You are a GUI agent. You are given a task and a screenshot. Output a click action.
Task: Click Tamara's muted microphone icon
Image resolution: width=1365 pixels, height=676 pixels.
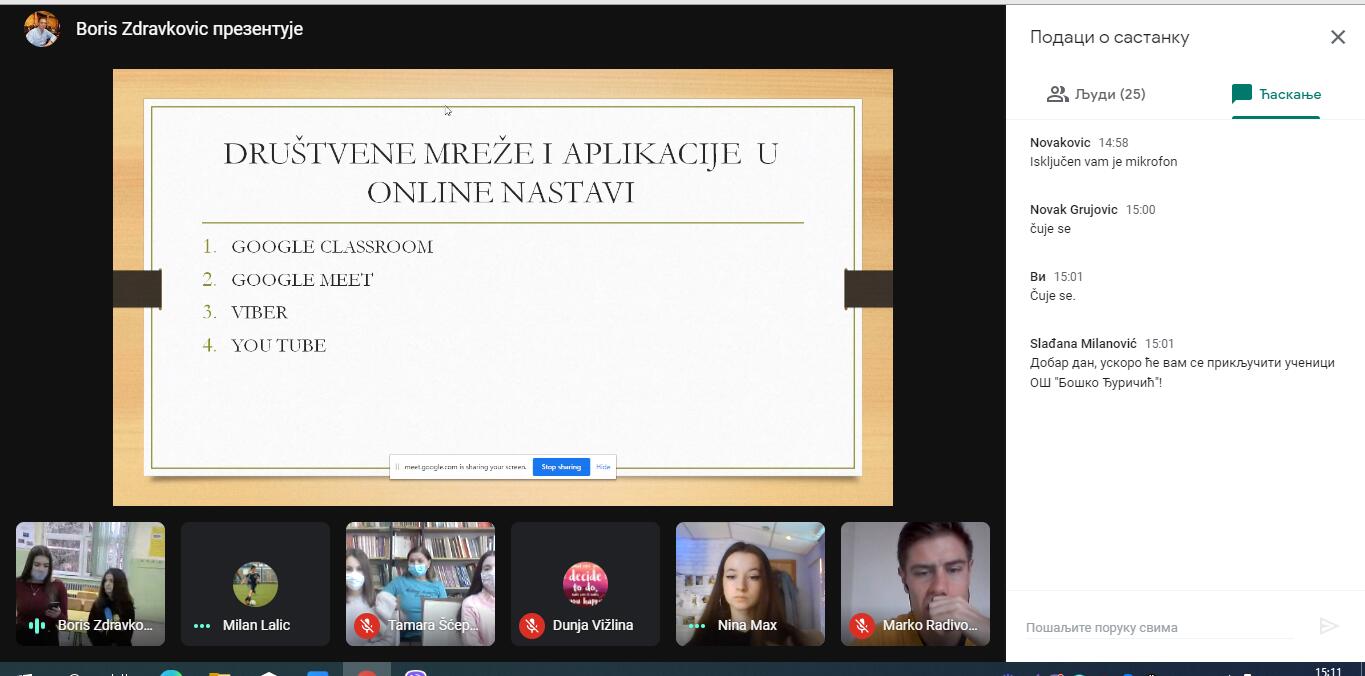(x=367, y=625)
